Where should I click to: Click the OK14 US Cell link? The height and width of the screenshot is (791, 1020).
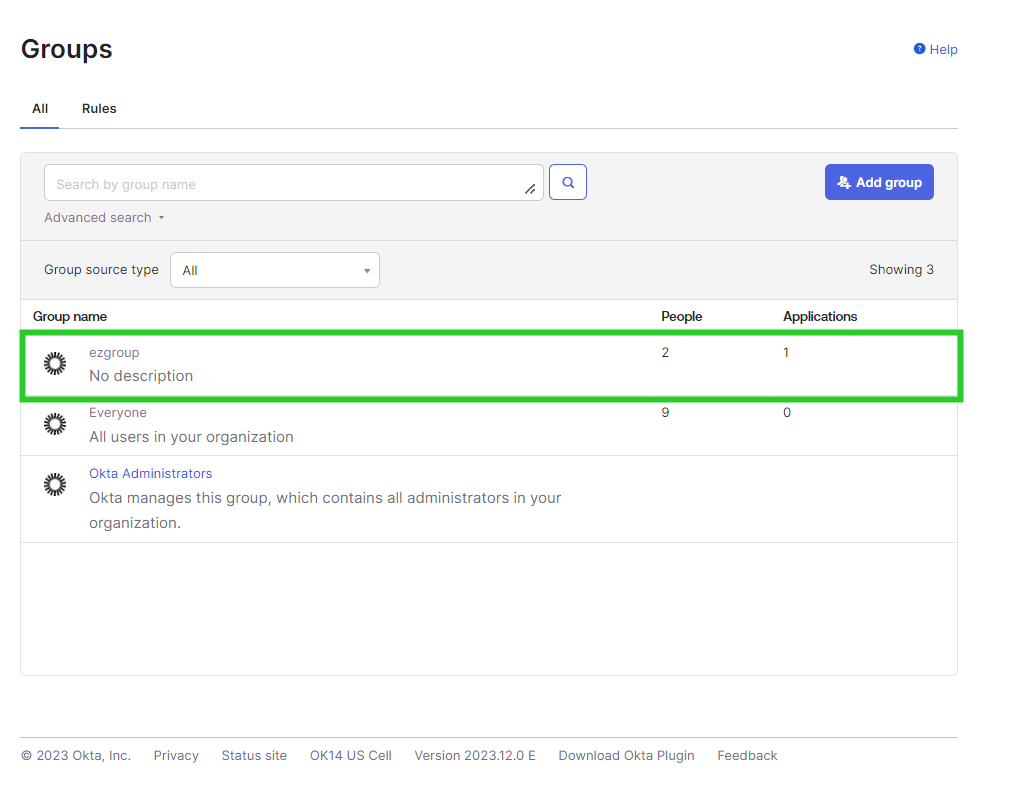click(351, 755)
